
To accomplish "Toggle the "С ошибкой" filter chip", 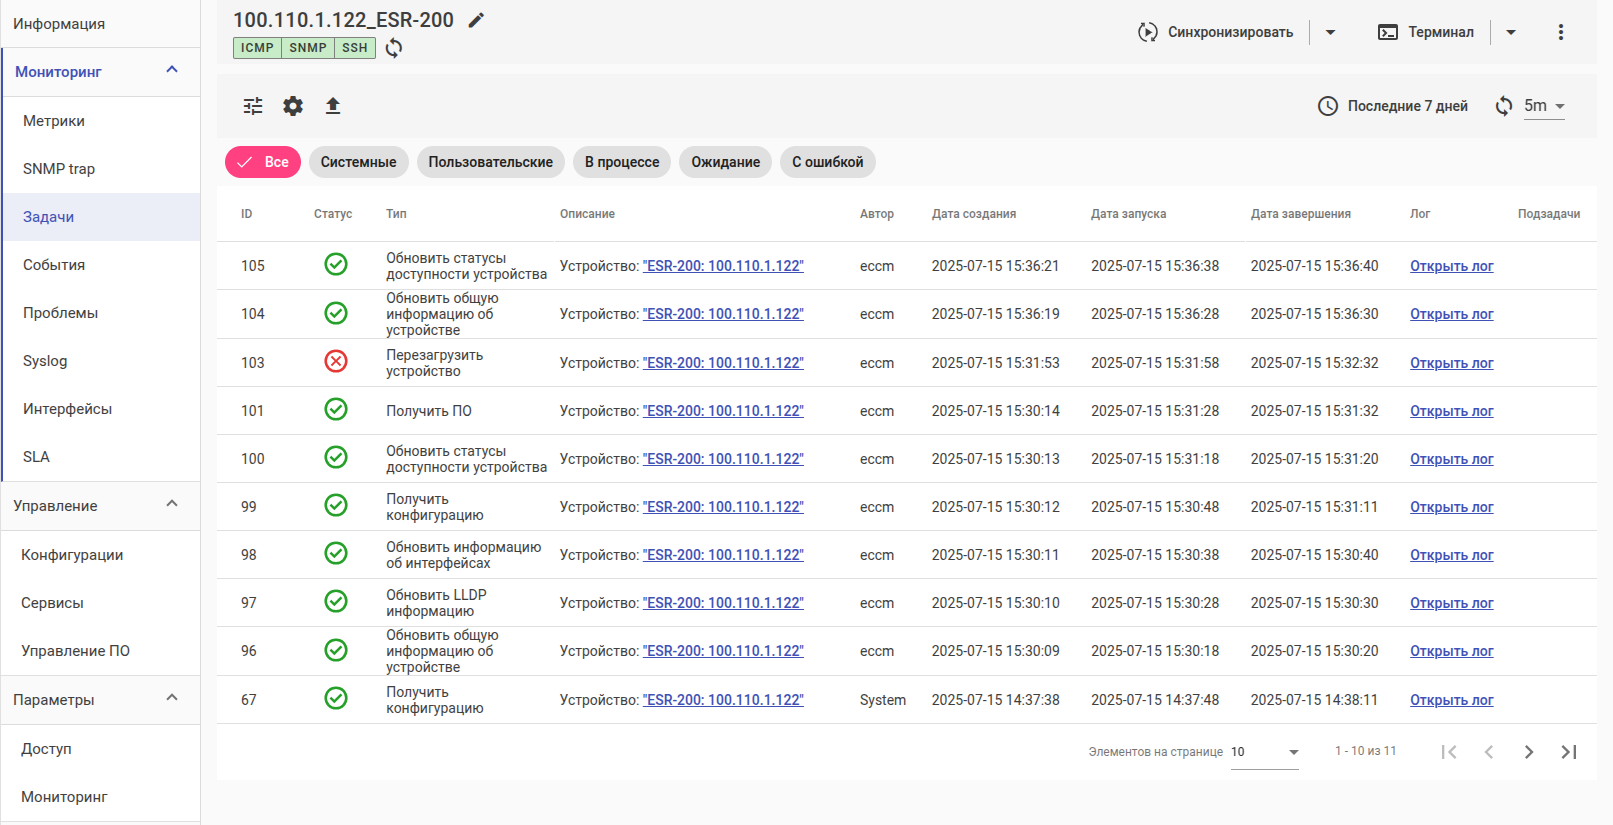I will (827, 162).
